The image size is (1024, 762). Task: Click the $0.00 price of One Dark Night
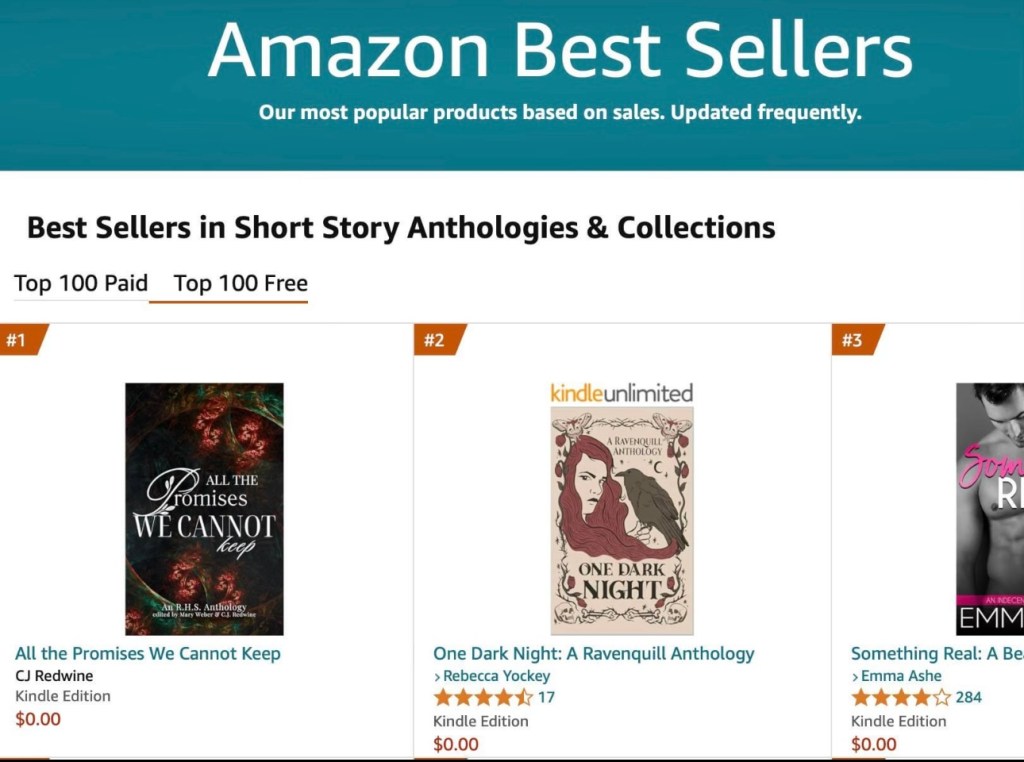pyautogui.click(x=455, y=744)
